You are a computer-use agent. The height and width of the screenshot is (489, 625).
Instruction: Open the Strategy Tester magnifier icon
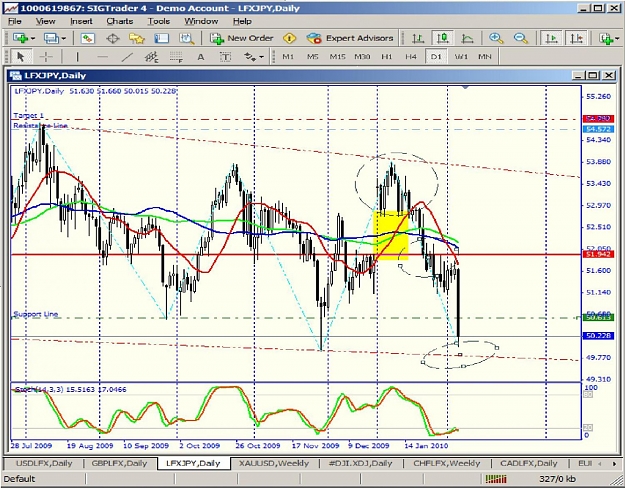click(186, 38)
